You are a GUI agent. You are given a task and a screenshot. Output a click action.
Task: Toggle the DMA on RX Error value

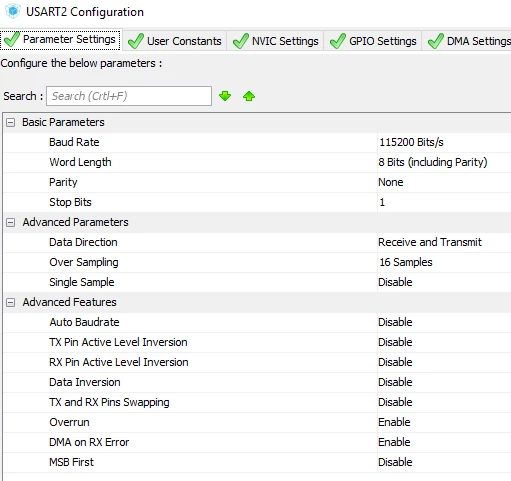tap(444, 442)
